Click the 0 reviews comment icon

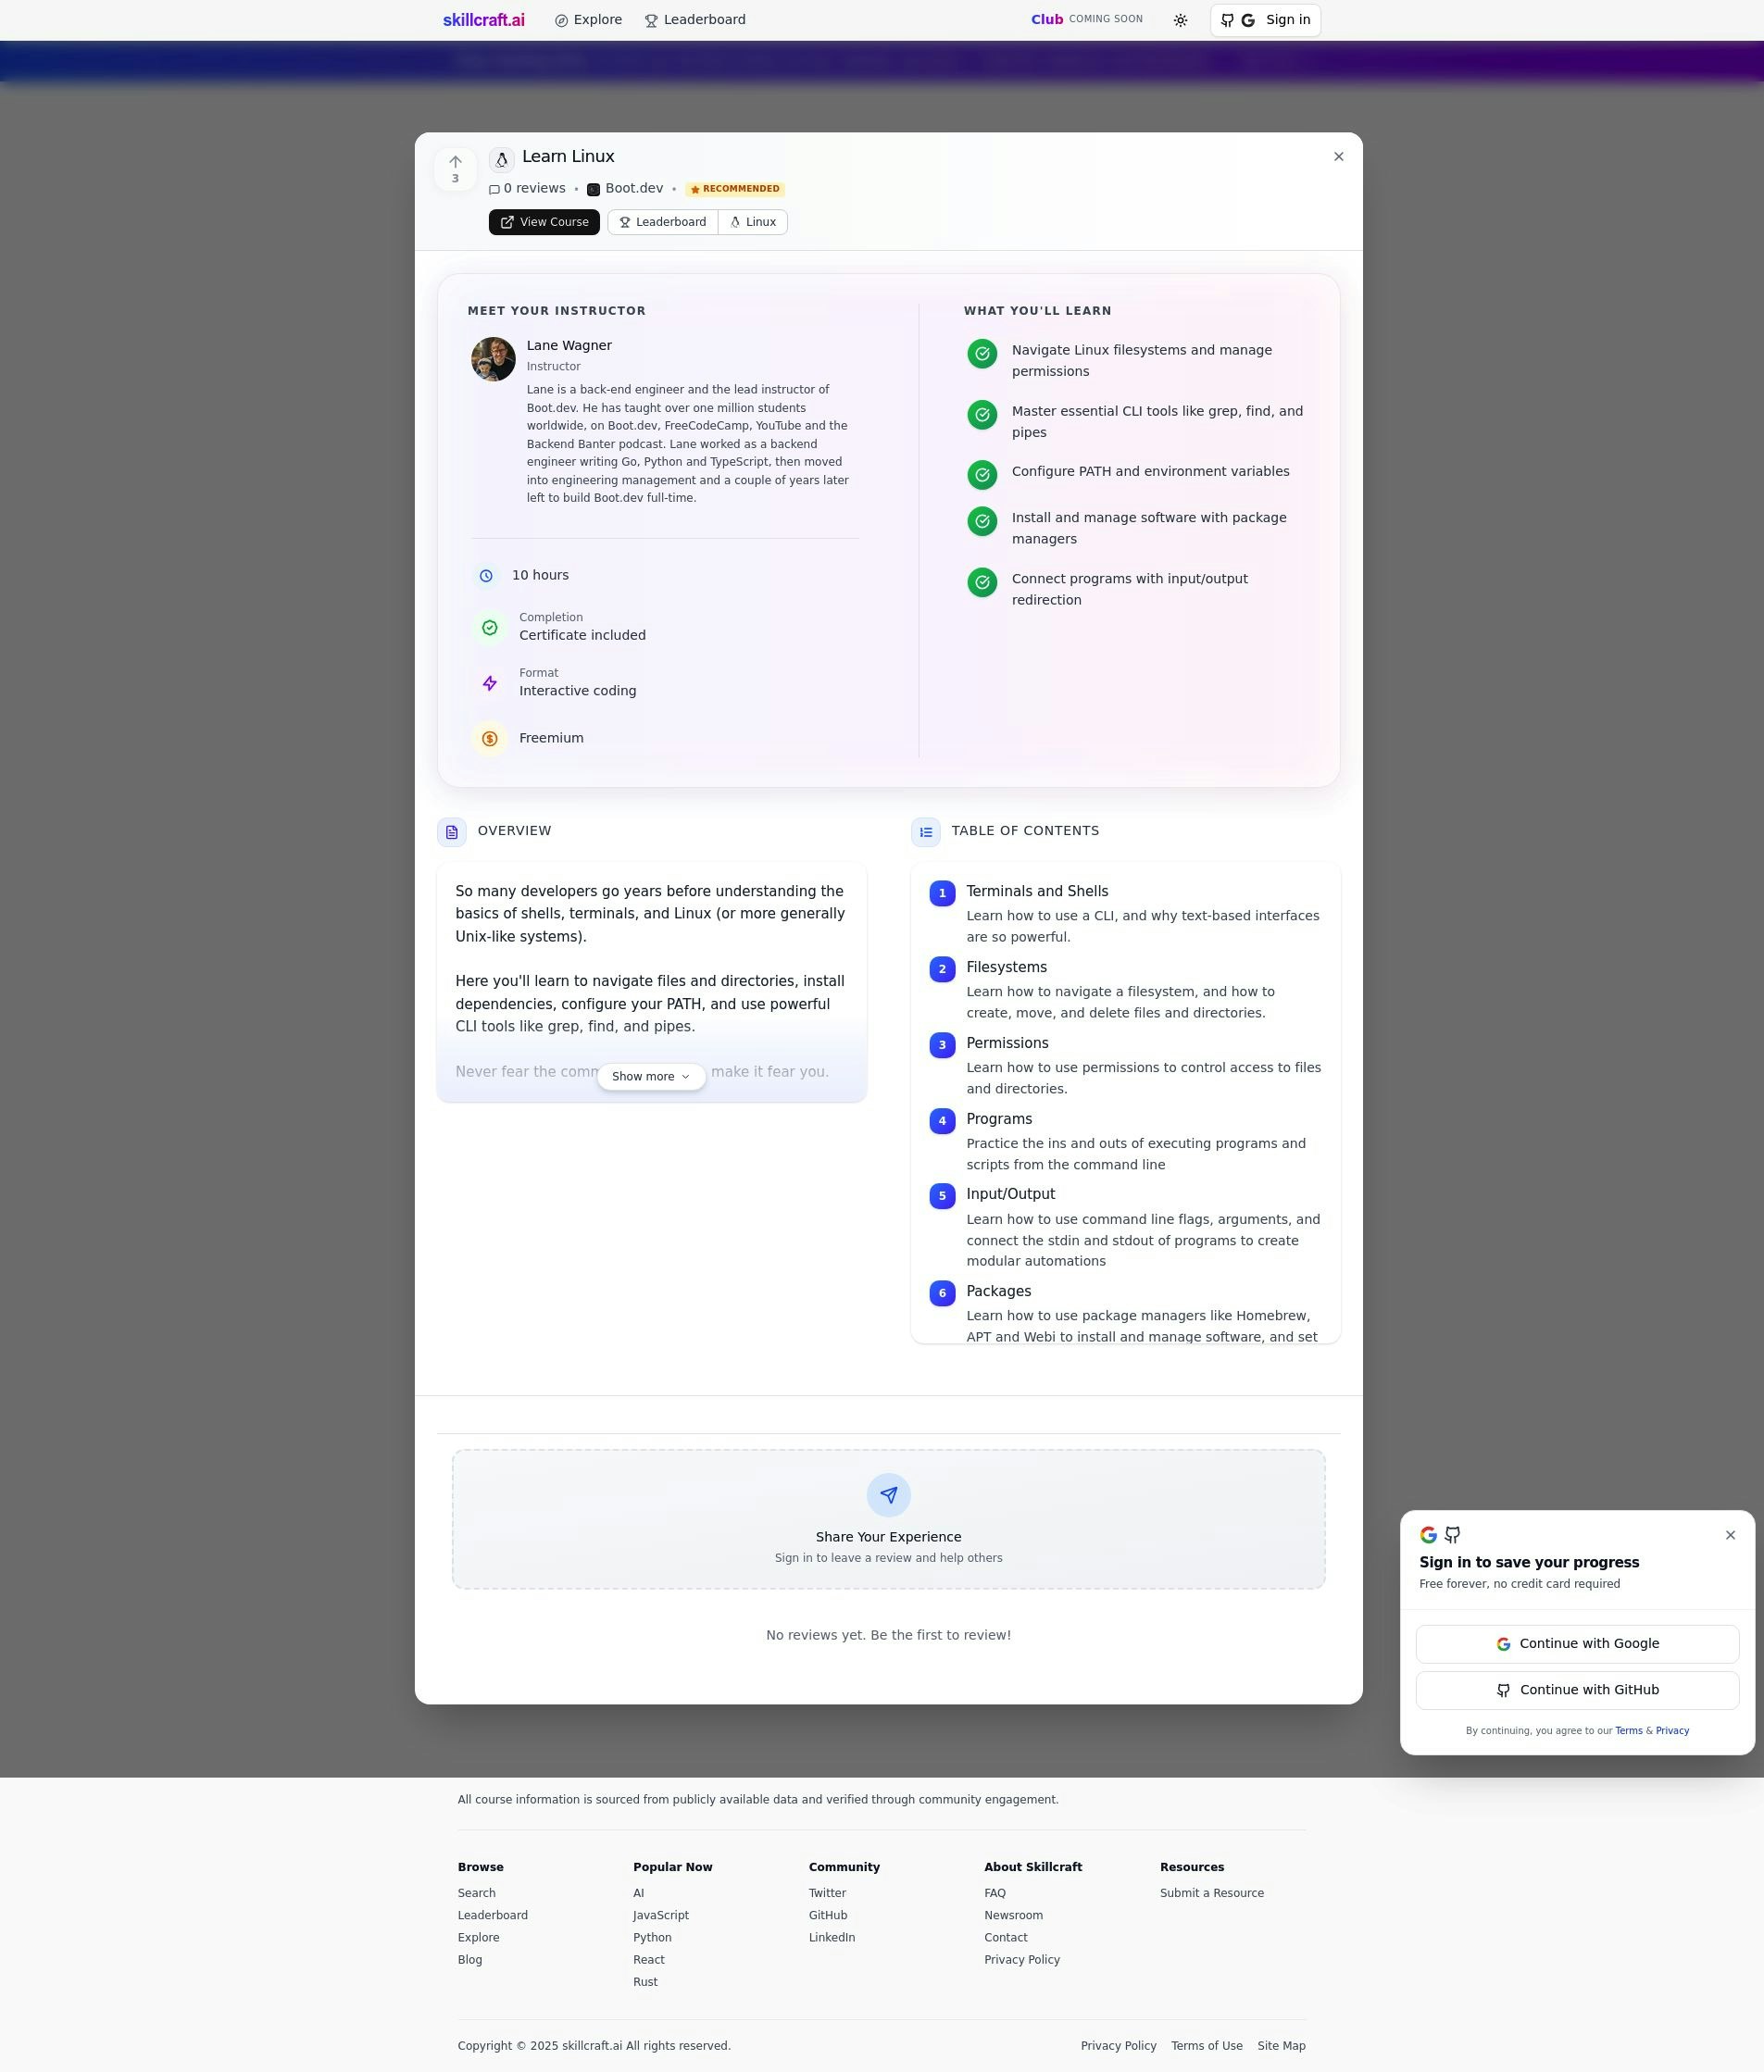point(494,189)
